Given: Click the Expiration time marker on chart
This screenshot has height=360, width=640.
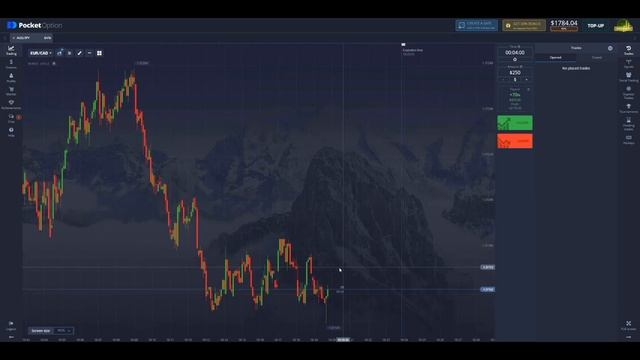Looking at the screenshot, I should click(403, 44).
